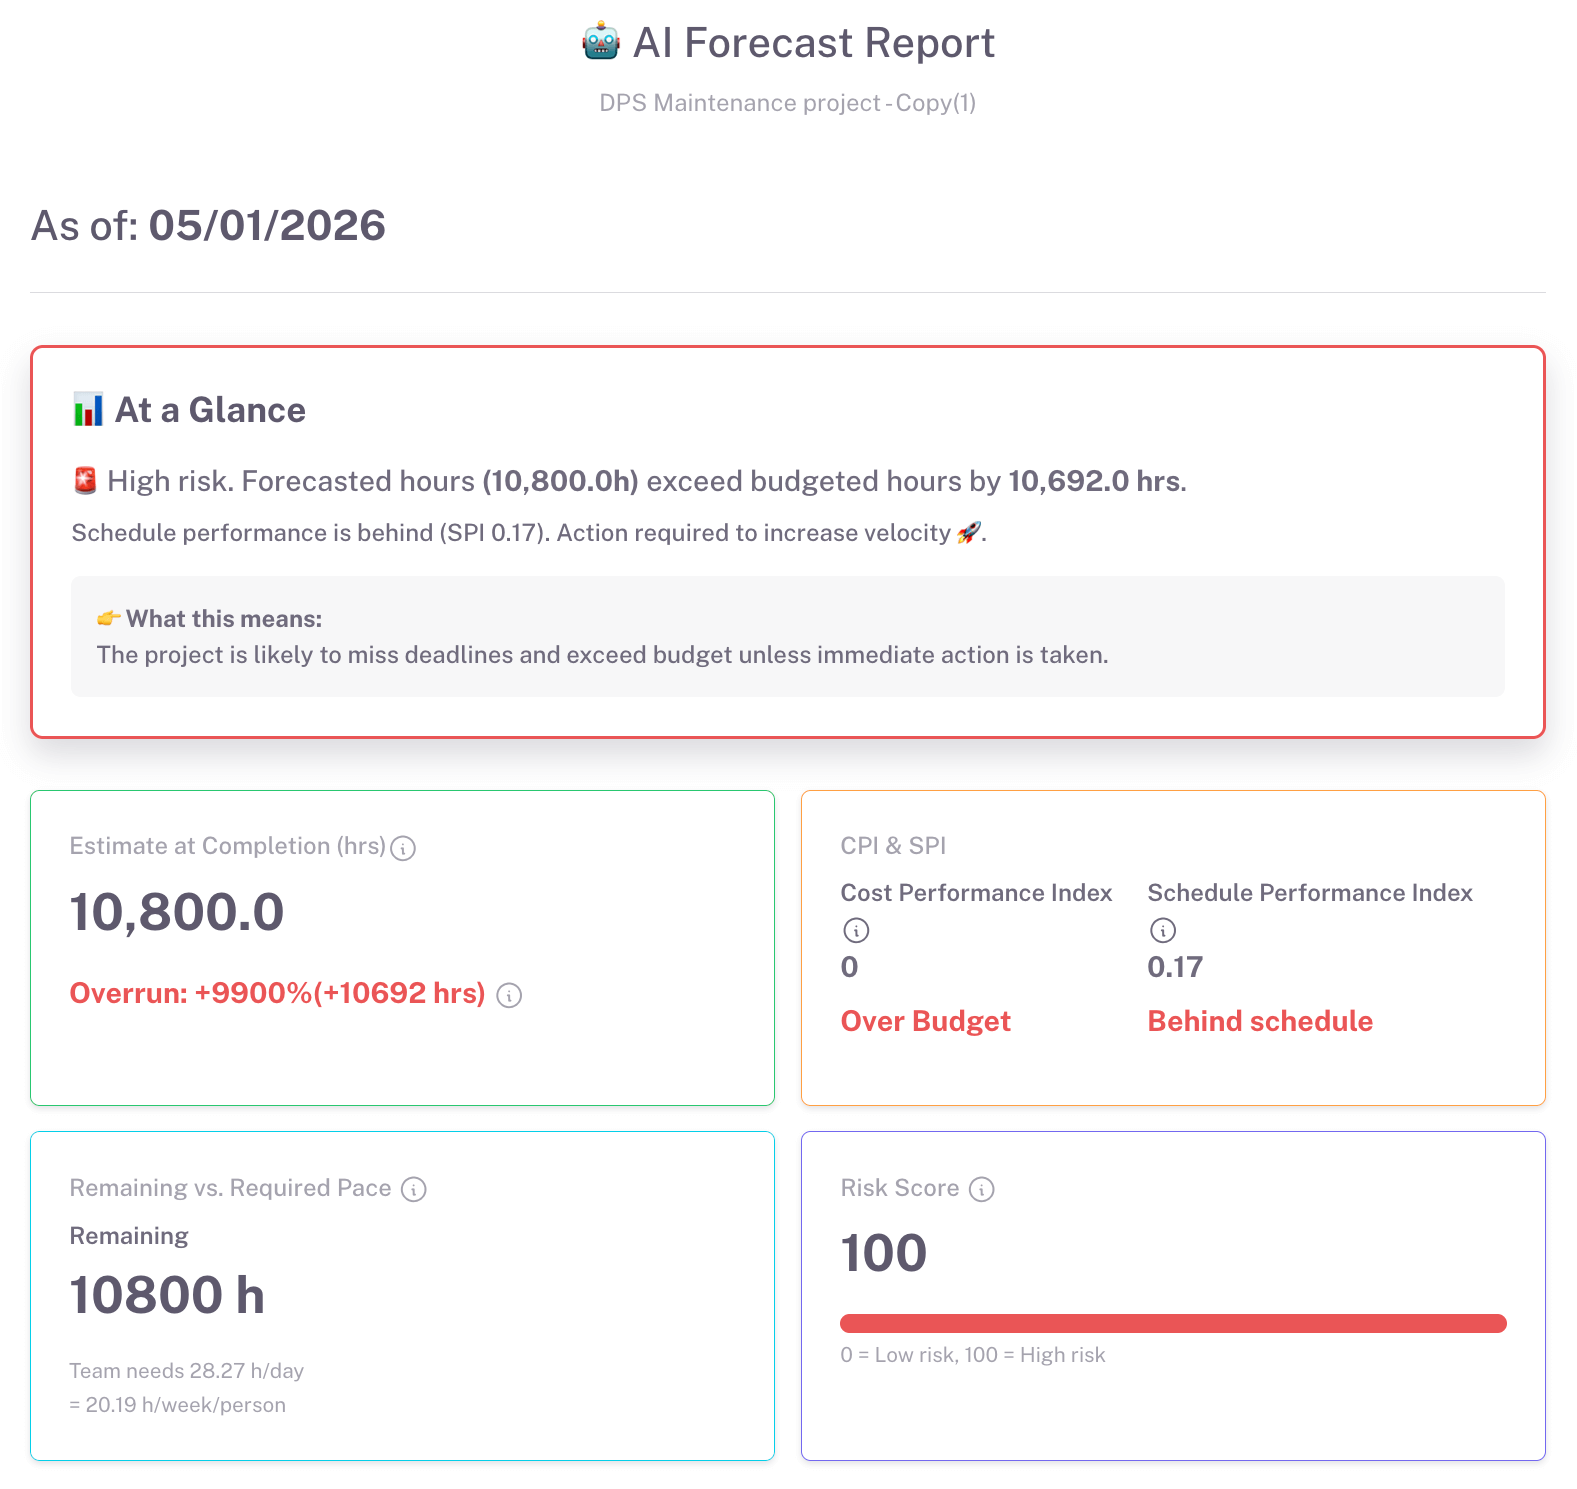Click the red Risk Score progress bar
The image size is (1577, 1489).
tap(1173, 1323)
